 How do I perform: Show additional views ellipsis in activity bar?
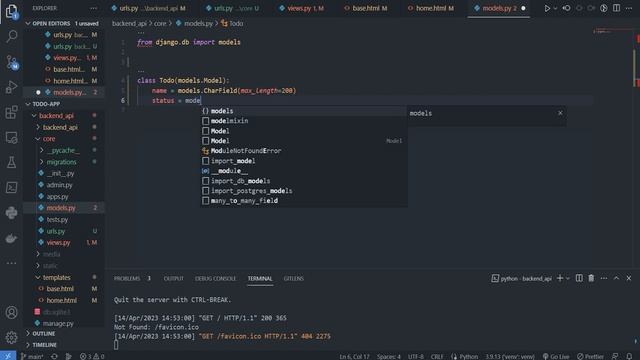click(11, 263)
